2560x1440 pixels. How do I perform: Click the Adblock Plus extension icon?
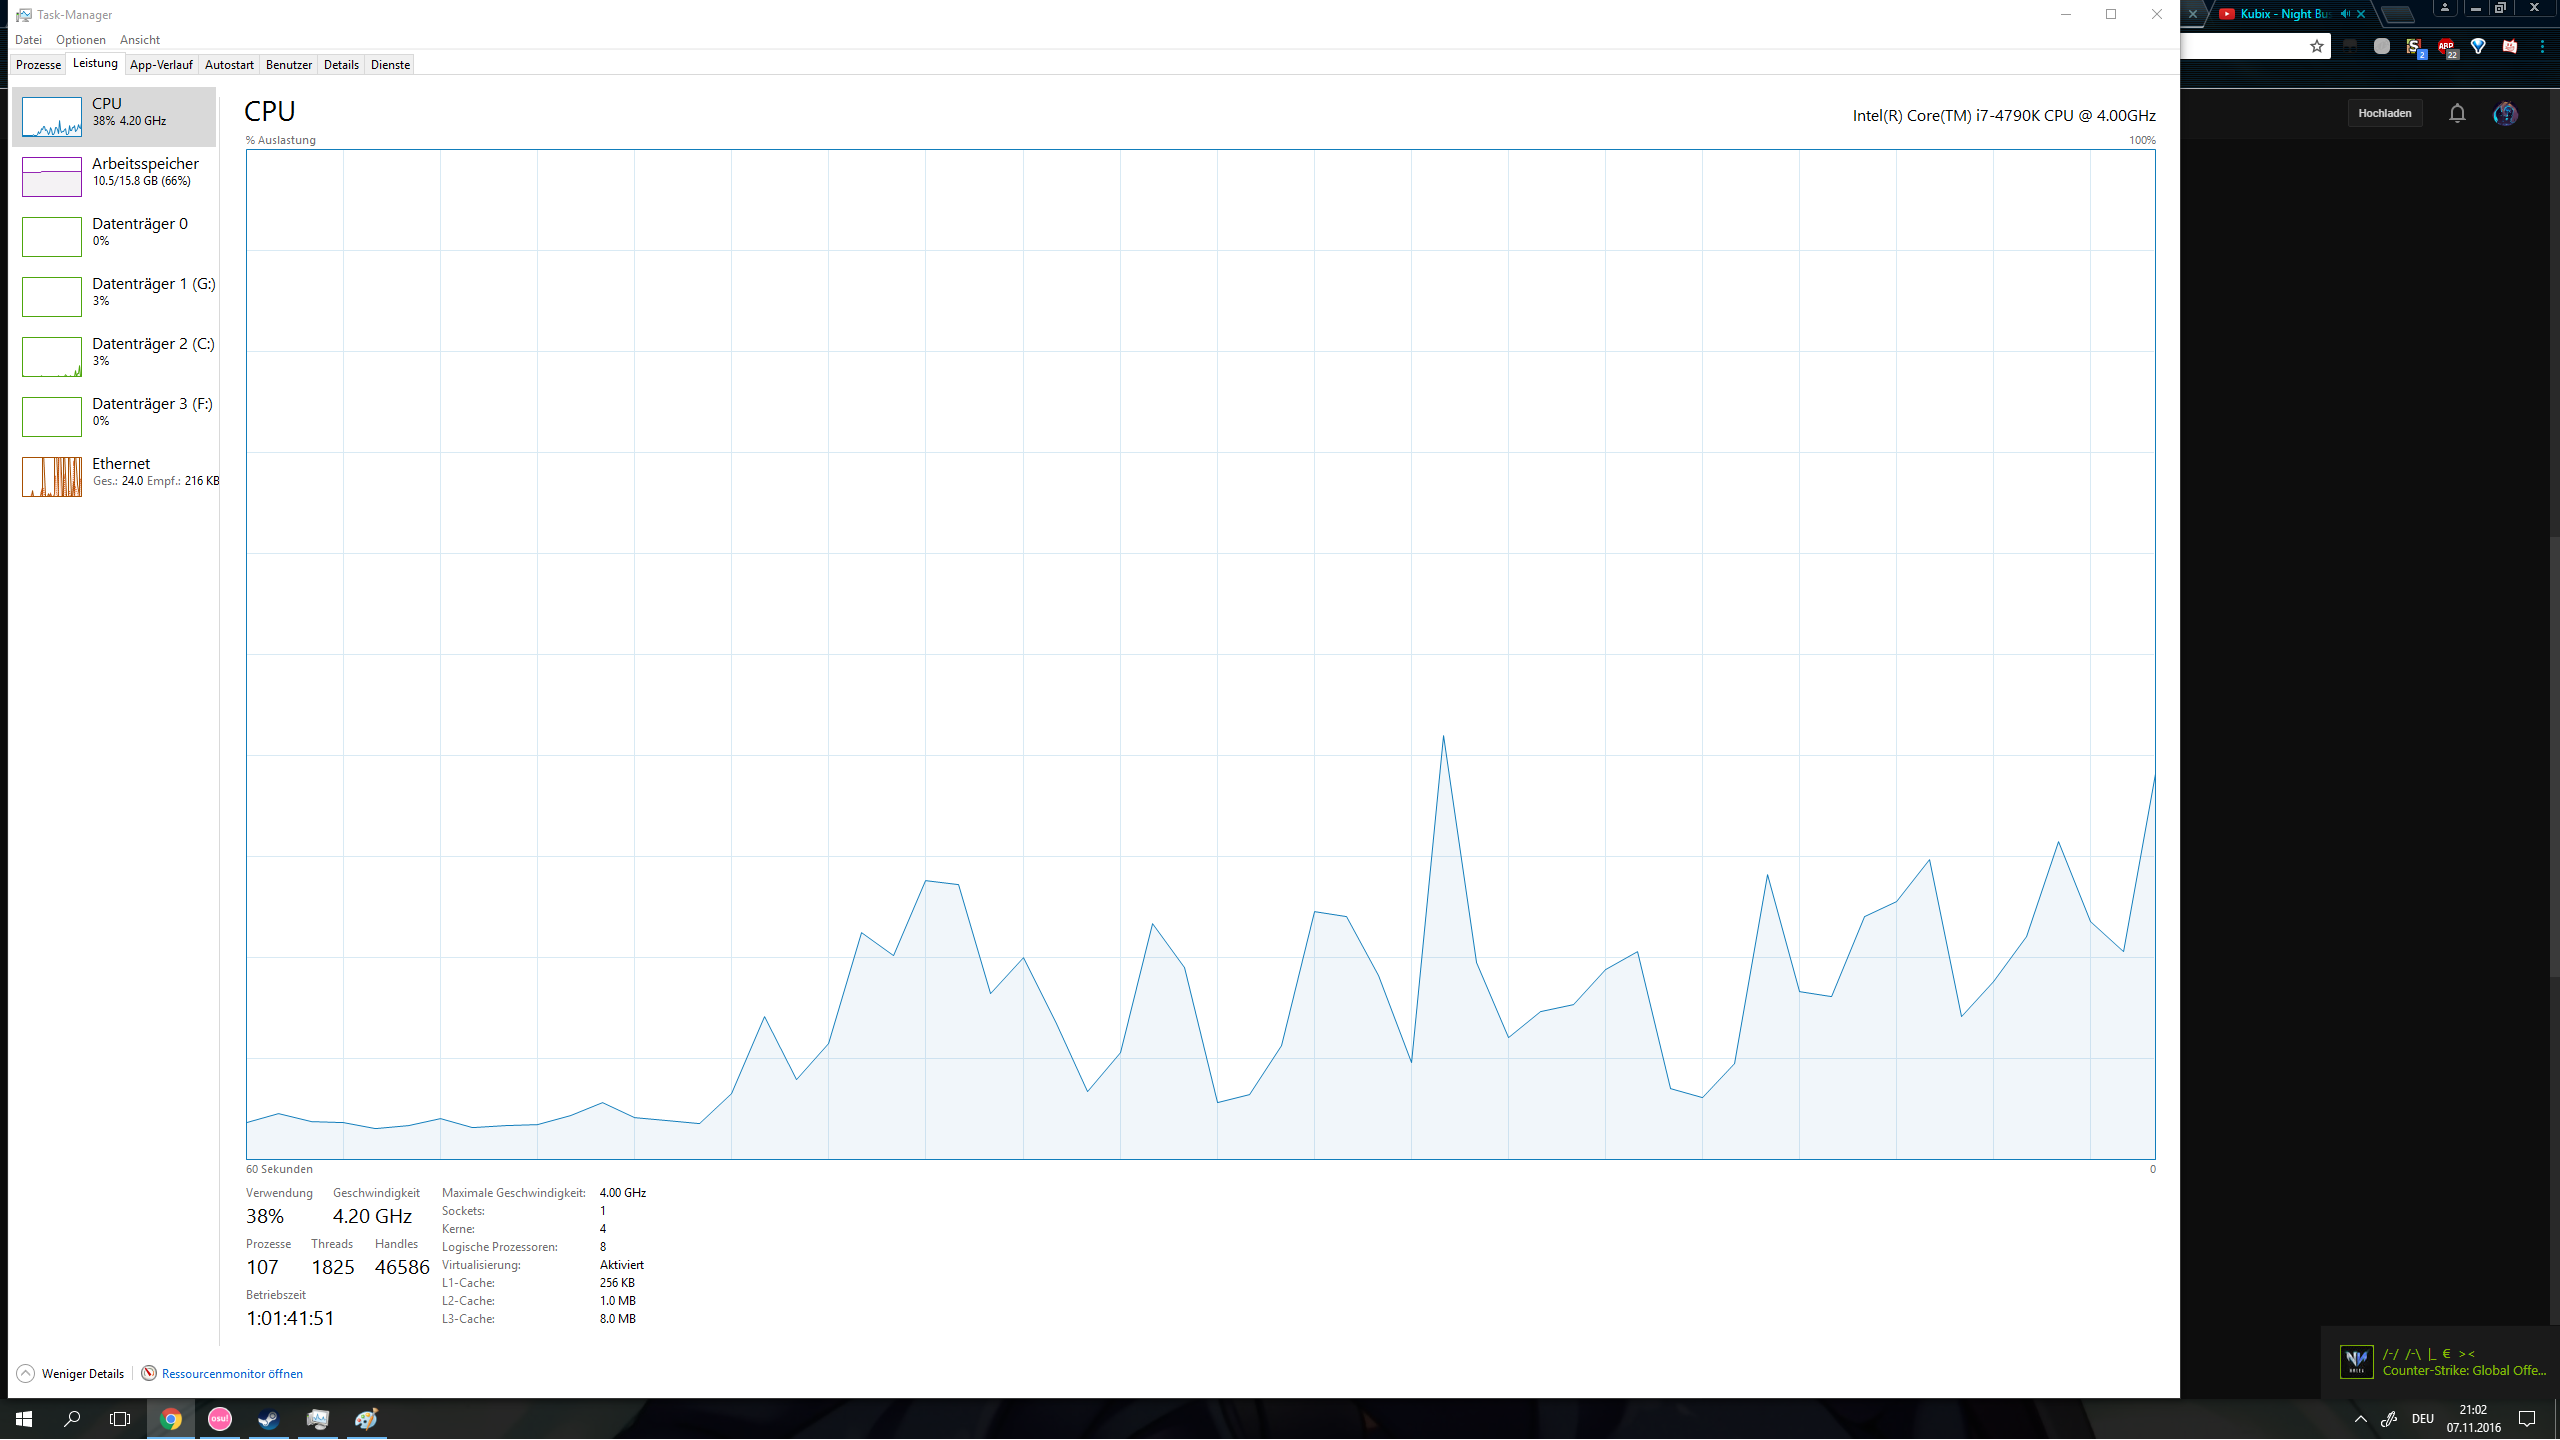click(2446, 46)
